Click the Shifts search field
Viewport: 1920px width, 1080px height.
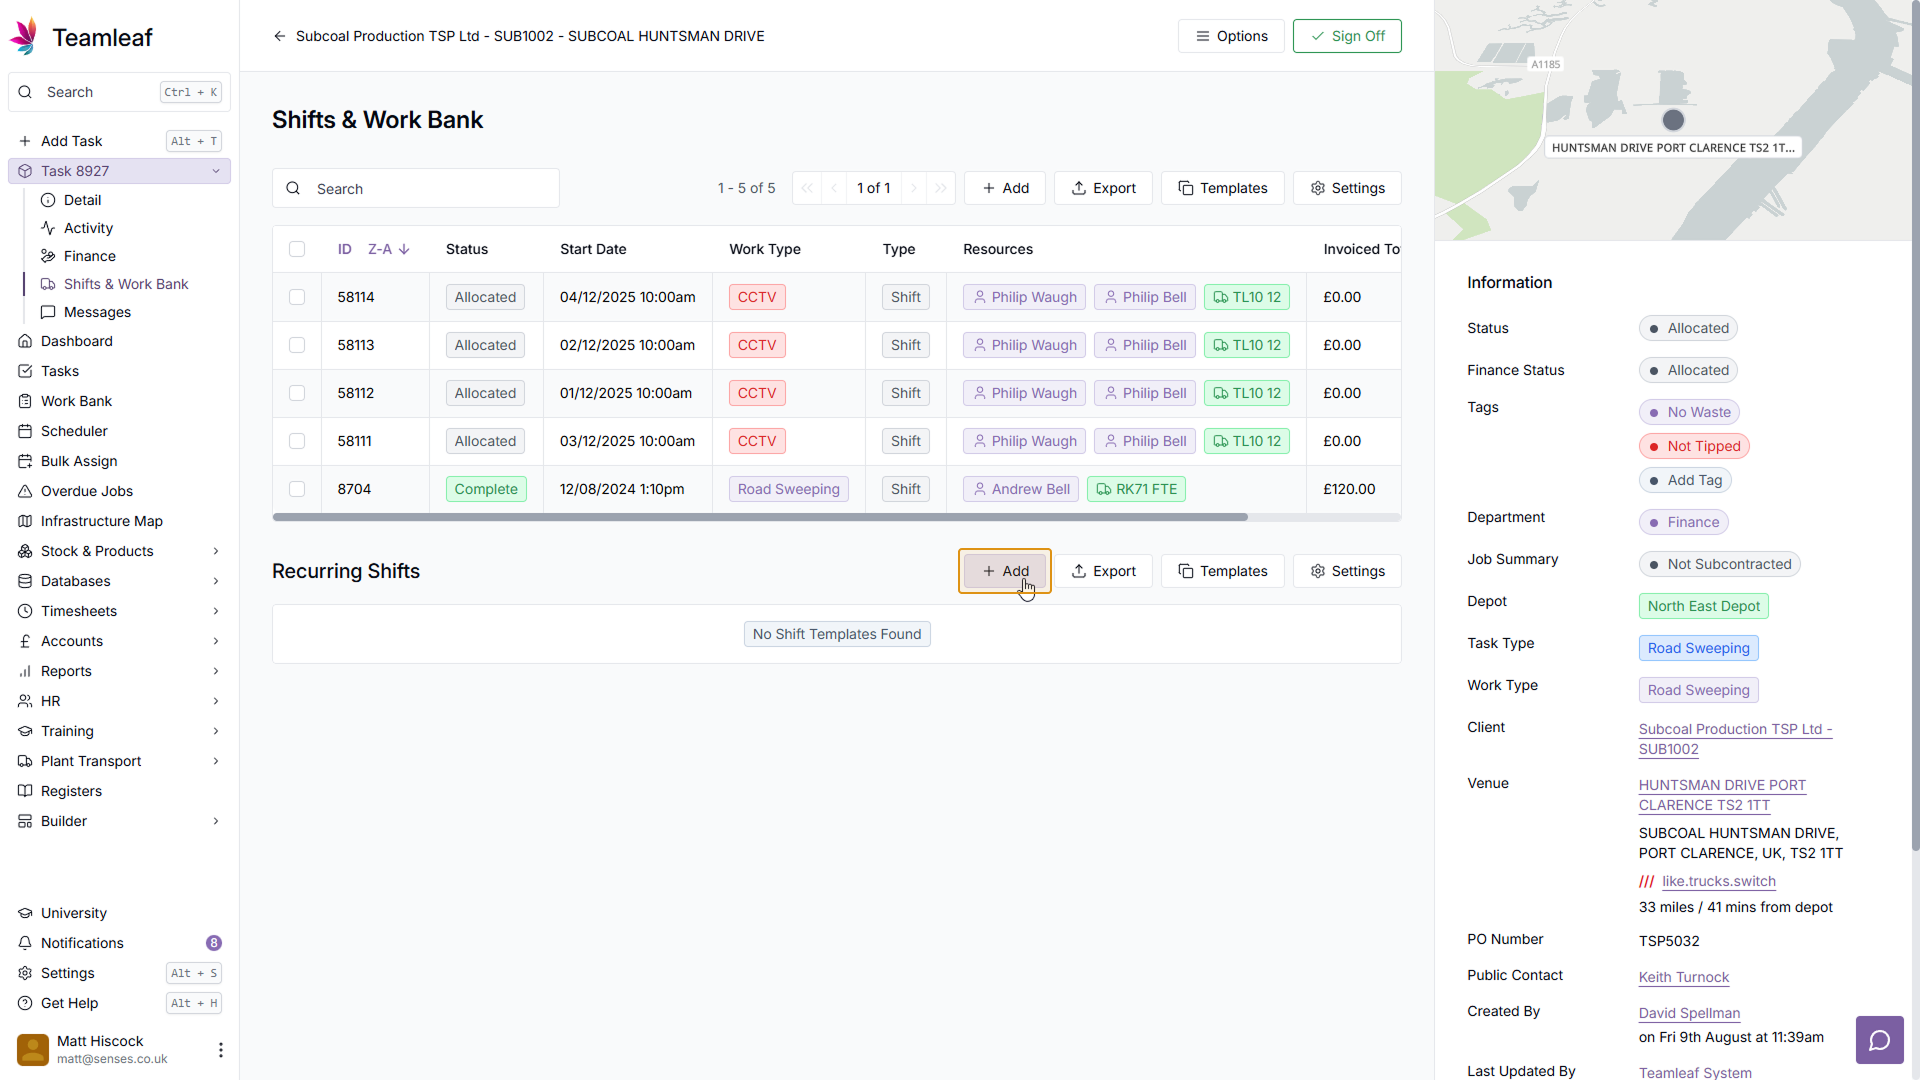pyautogui.click(x=430, y=189)
